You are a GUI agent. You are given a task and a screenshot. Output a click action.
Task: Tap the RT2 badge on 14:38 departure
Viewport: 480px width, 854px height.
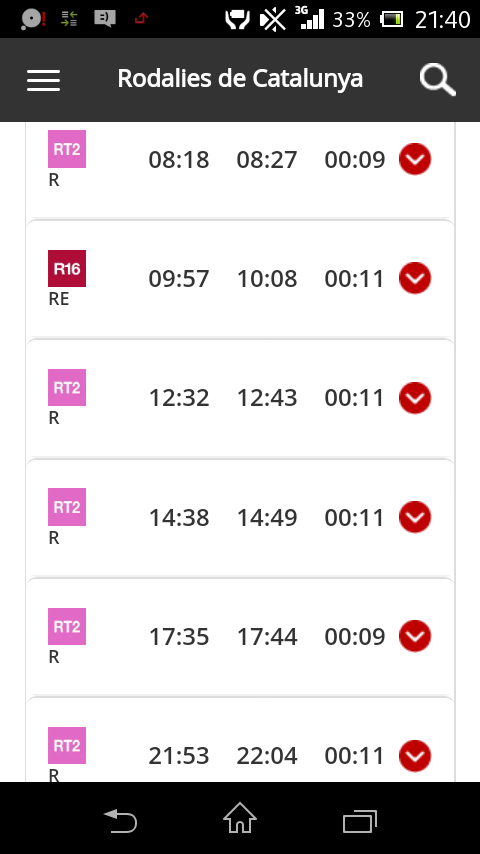pos(67,507)
